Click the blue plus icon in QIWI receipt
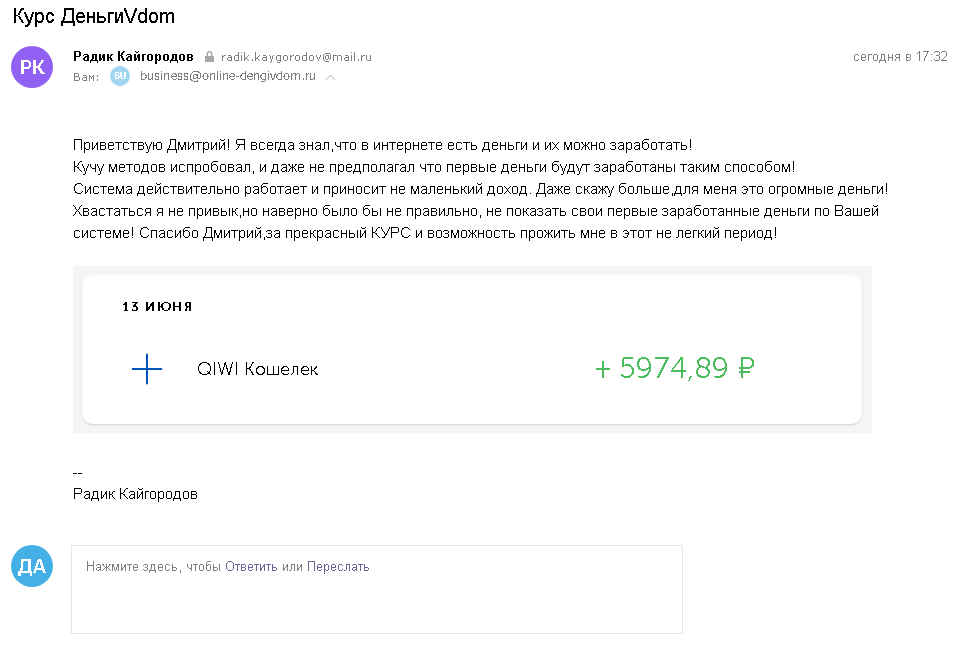This screenshot has height=661, width=964. pos(147,369)
